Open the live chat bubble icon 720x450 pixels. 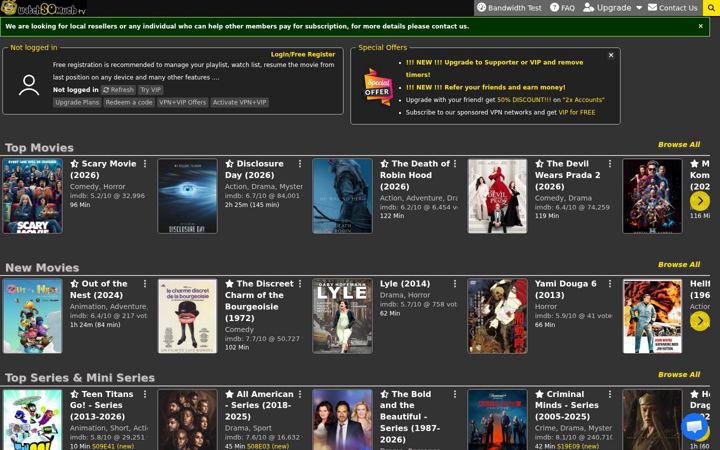694,426
